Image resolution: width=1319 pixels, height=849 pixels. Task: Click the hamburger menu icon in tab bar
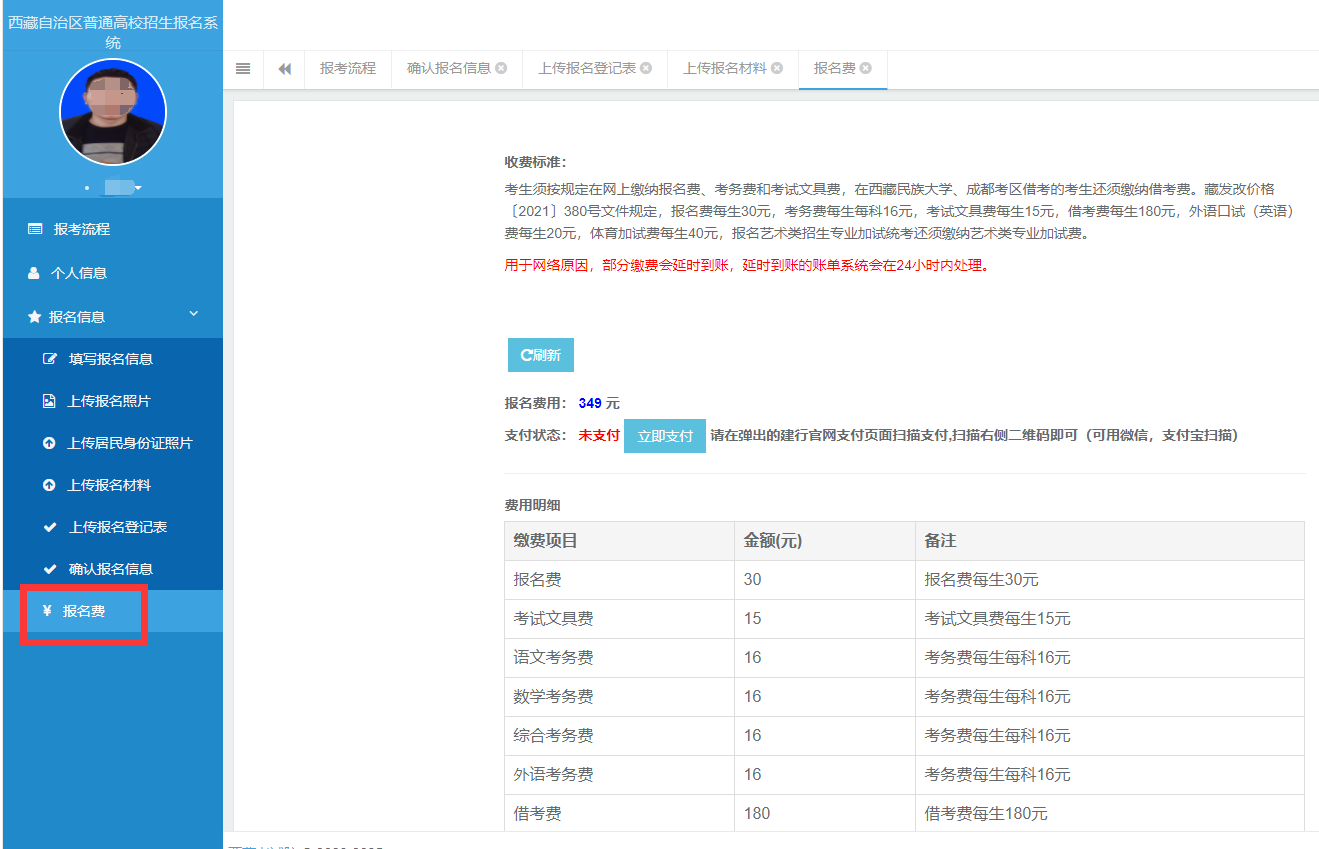click(x=243, y=68)
